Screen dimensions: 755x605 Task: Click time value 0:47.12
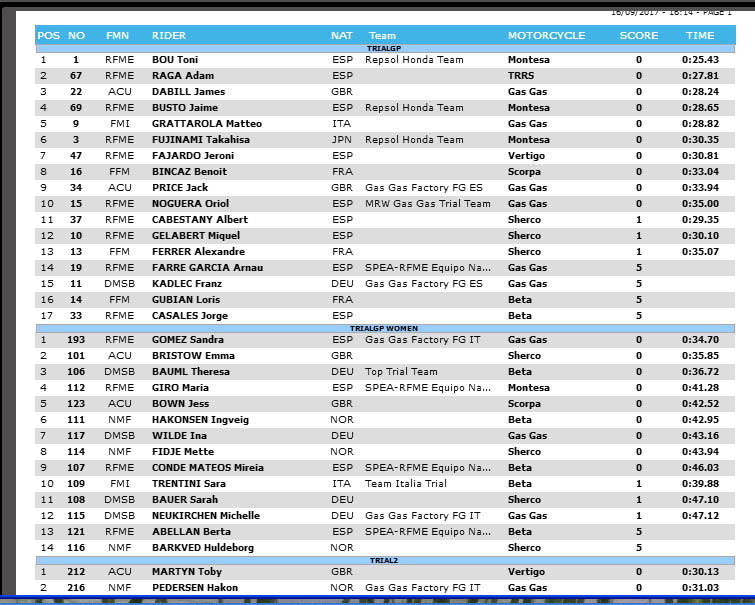tap(700, 515)
